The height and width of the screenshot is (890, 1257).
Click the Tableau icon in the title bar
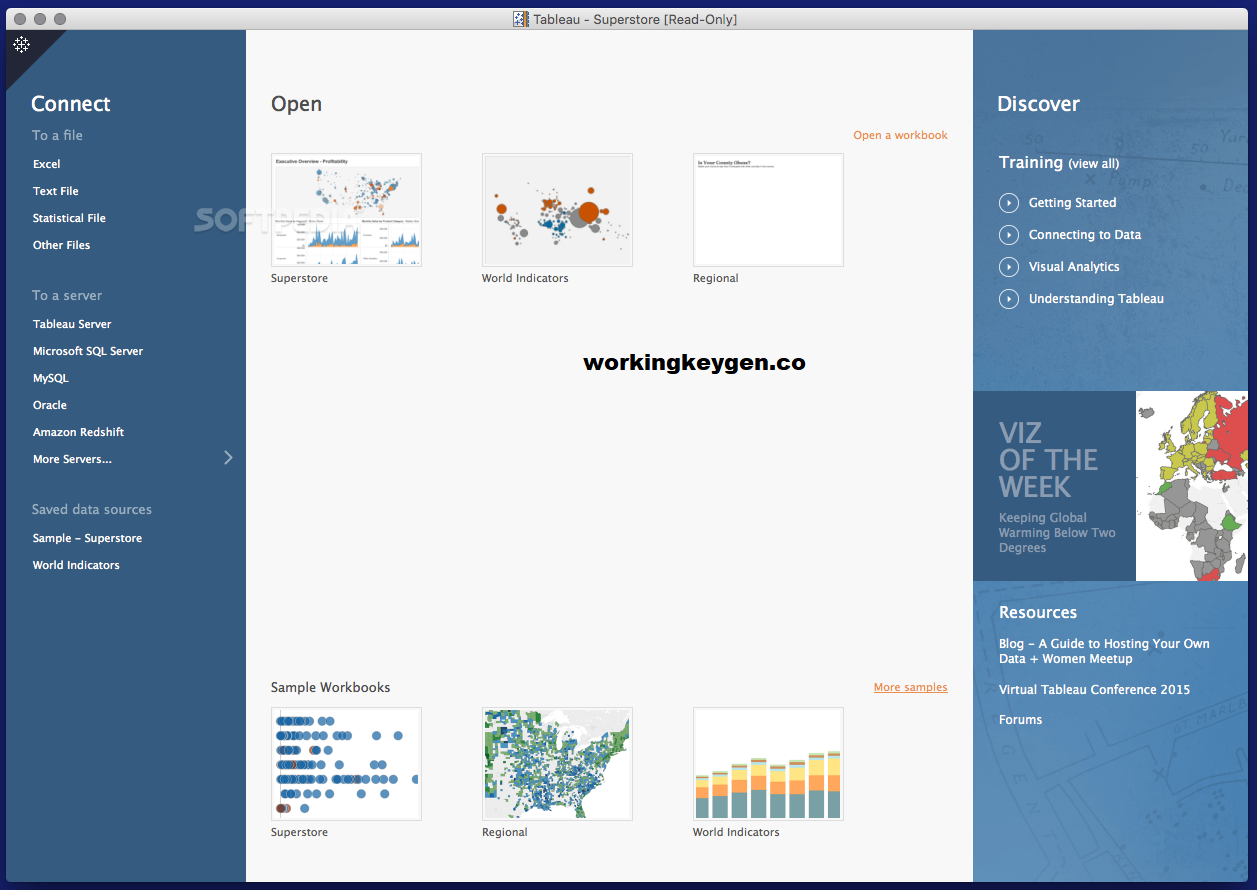519,19
